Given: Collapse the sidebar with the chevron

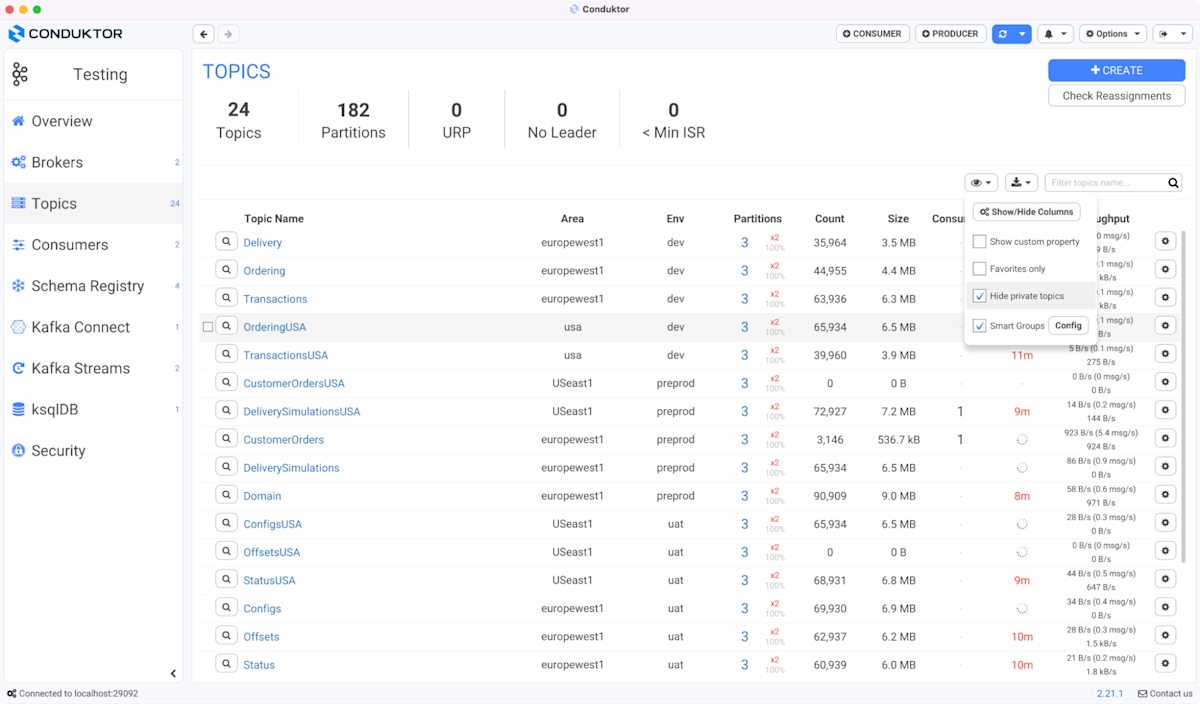Looking at the screenshot, I should click(x=173, y=674).
